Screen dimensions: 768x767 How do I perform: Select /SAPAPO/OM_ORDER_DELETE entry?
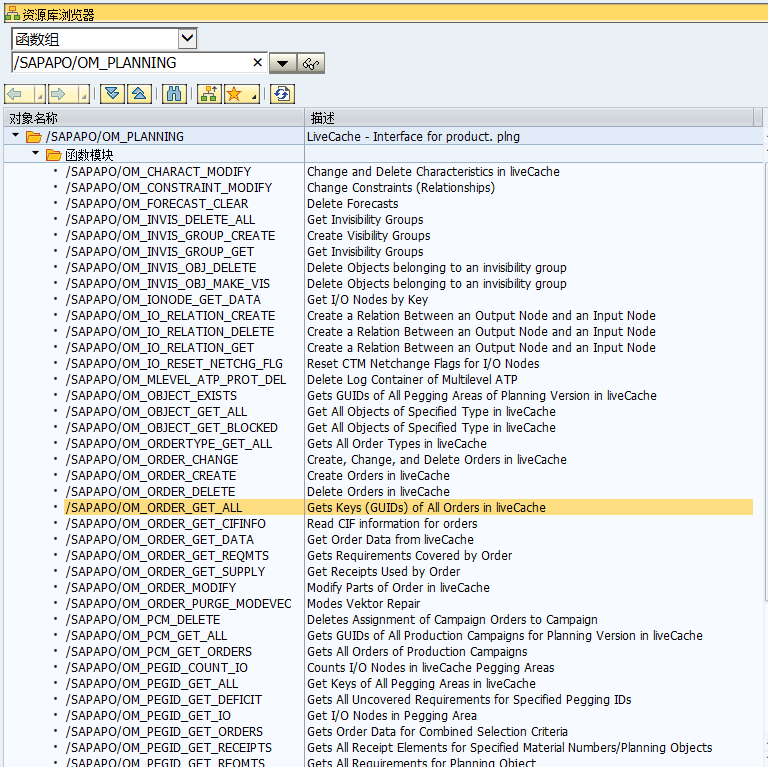click(150, 492)
